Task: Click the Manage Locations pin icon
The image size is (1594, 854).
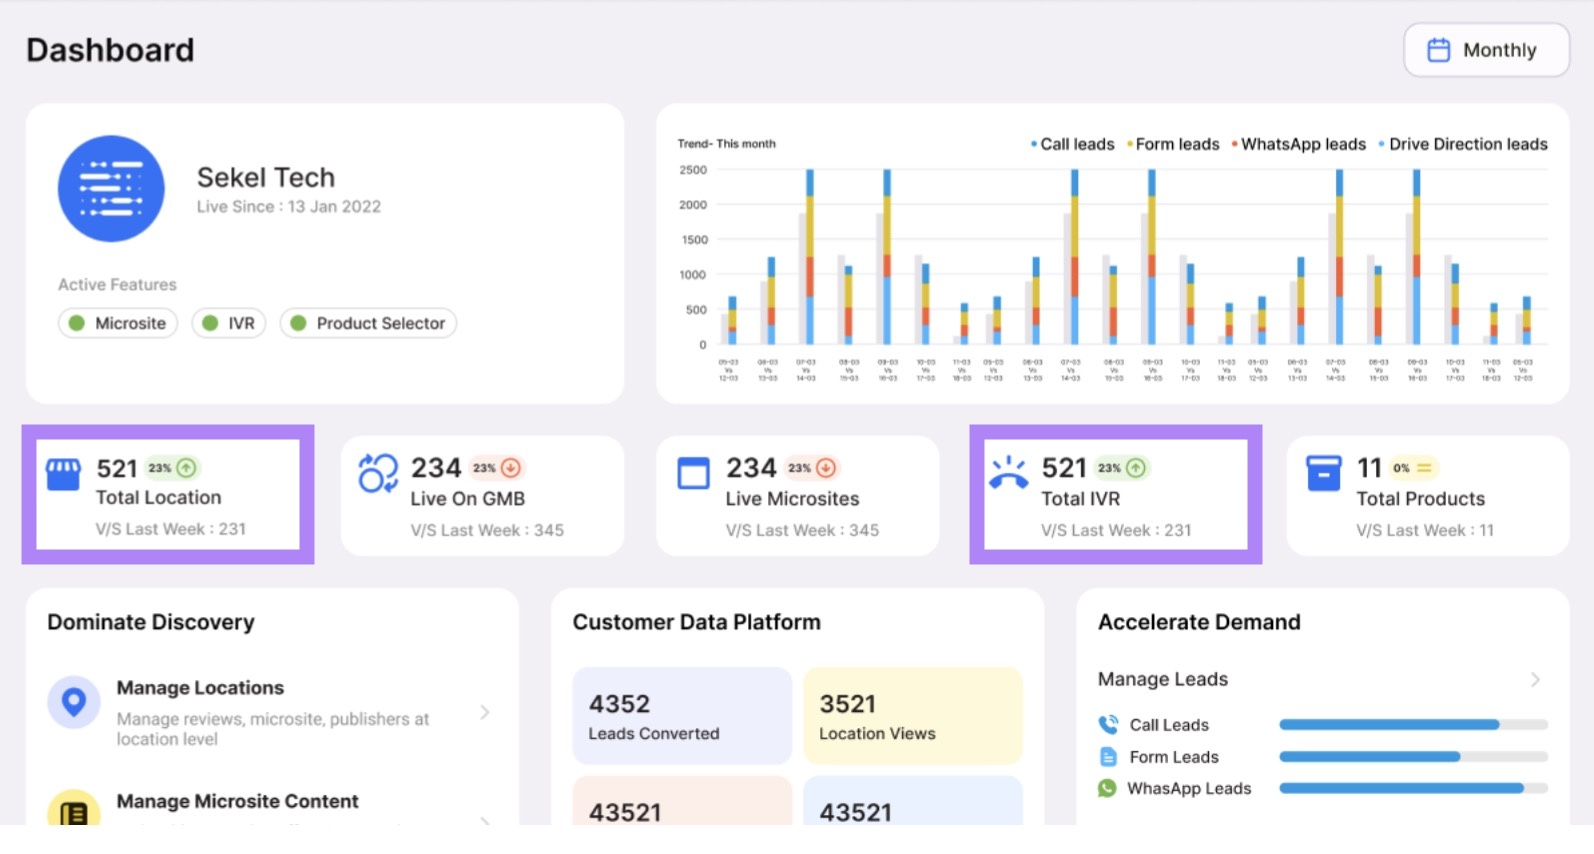Action: click(x=74, y=702)
